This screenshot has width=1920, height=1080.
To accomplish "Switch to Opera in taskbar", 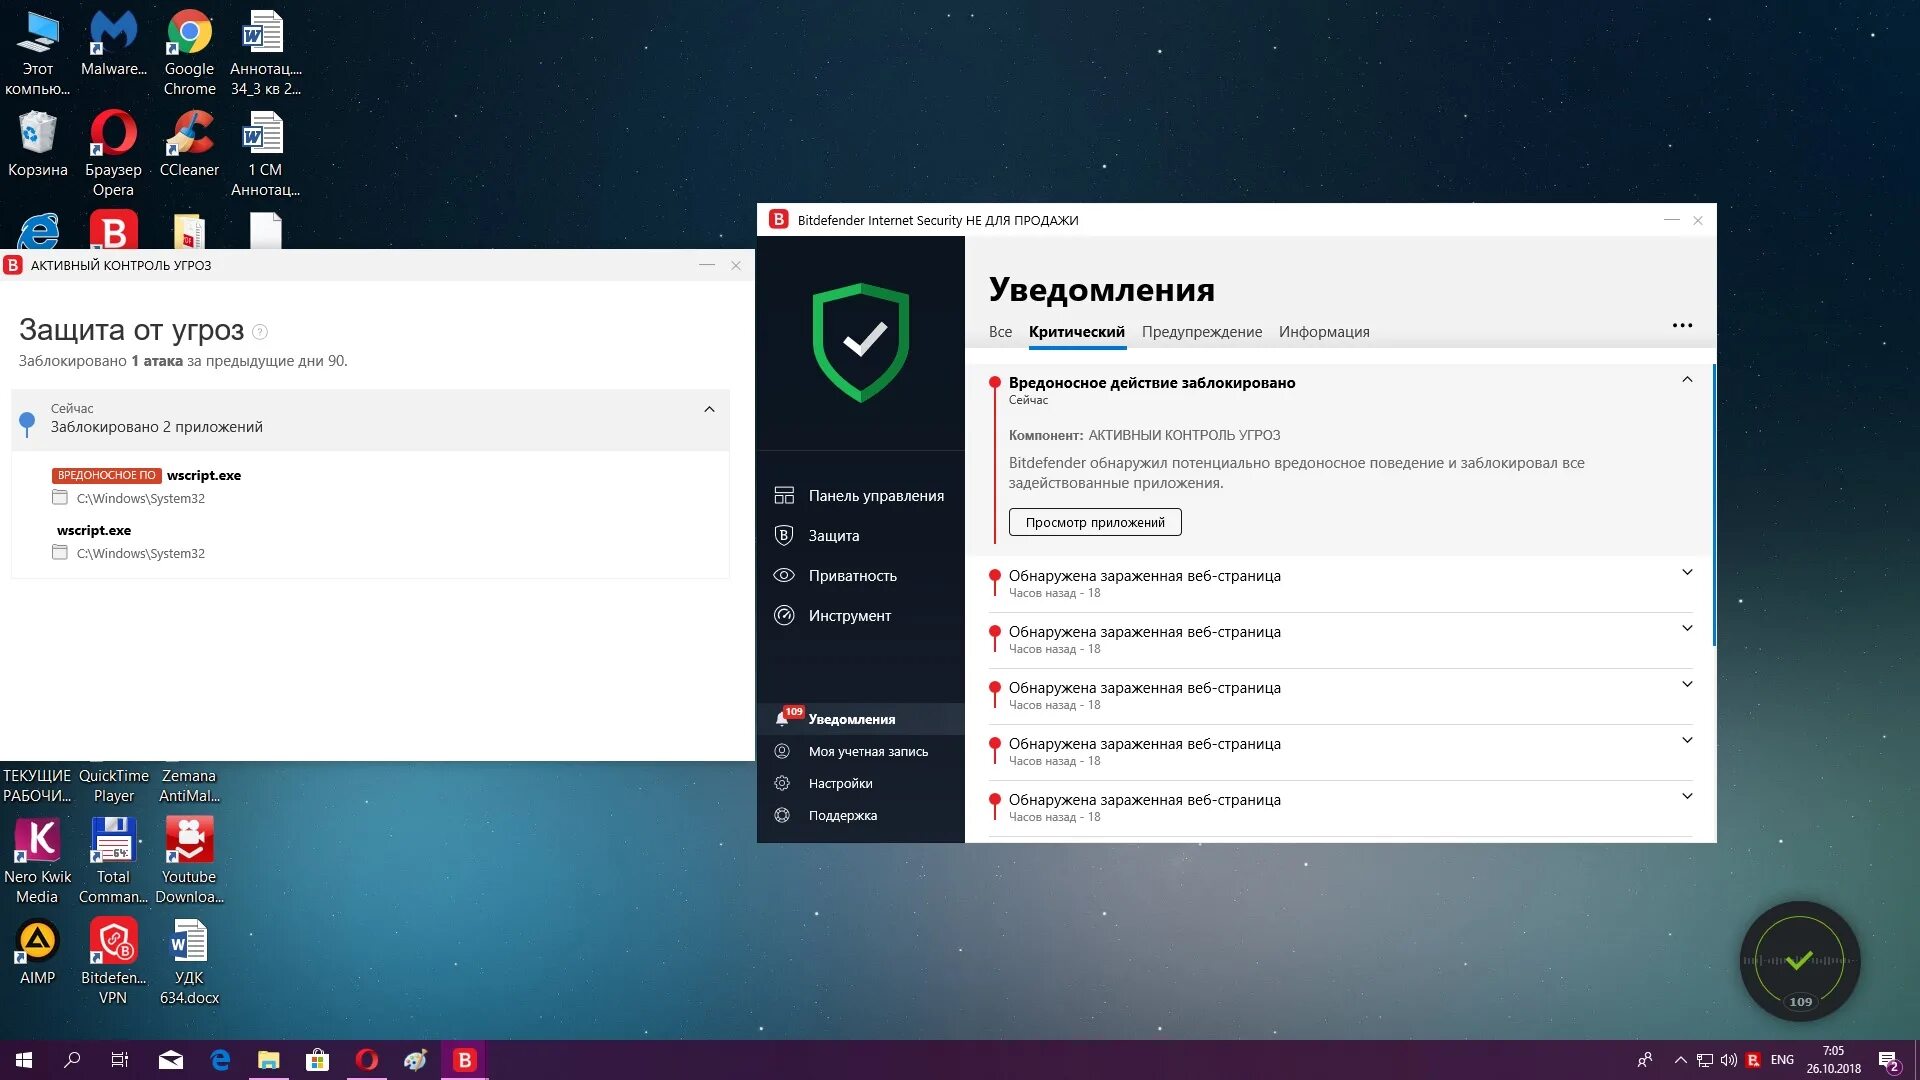I will click(366, 1060).
